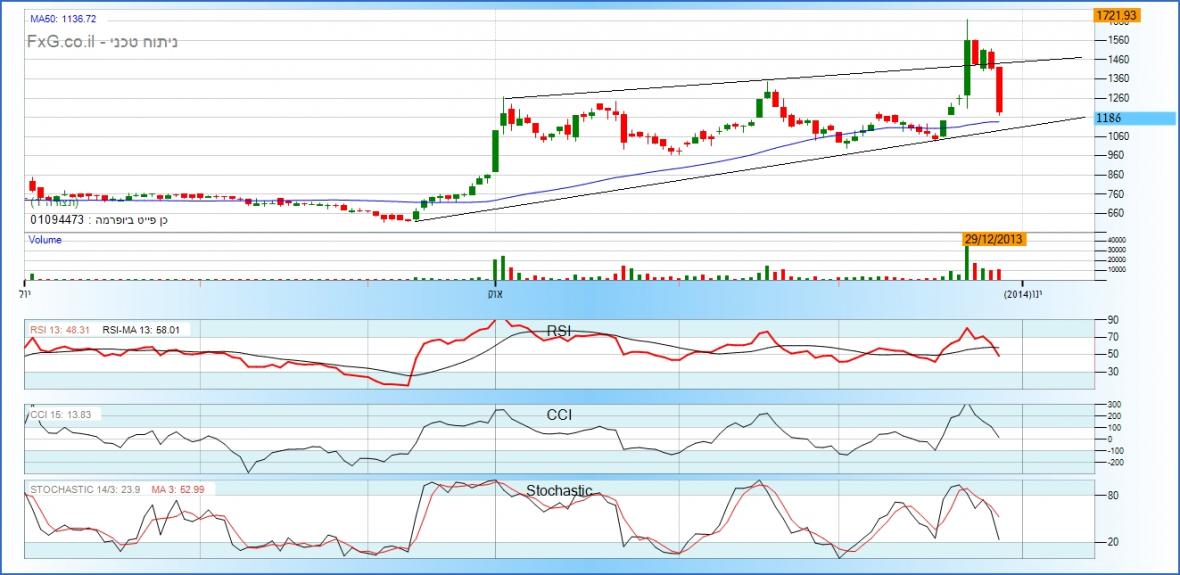Click the orange 1721.93 high price tag
The width and height of the screenshot is (1180, 575).
(x=1117, y=16)
